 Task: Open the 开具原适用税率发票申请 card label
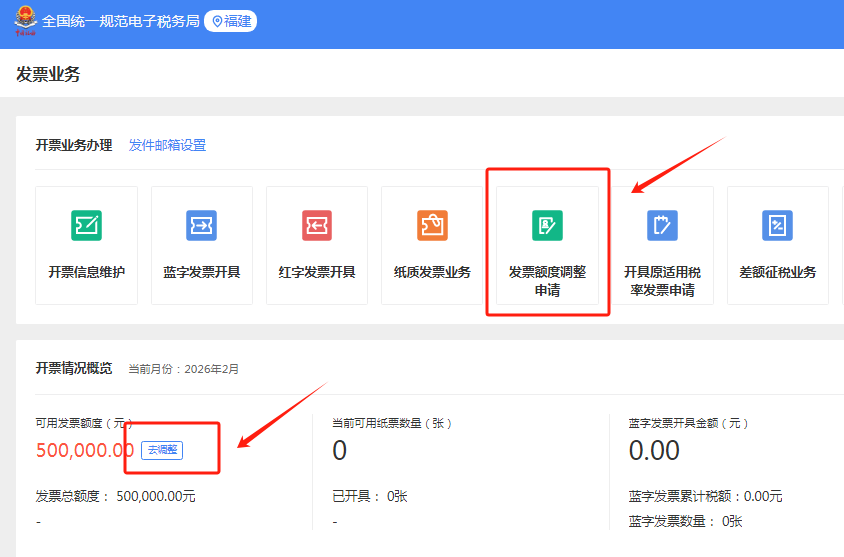tap(662, 281)
